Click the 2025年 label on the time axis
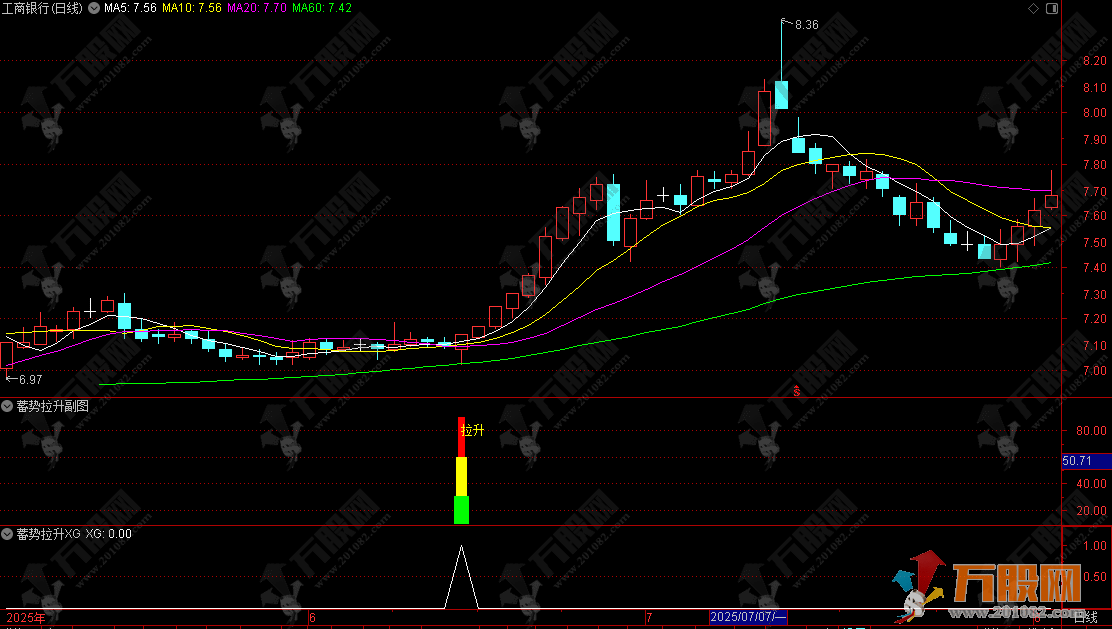The width and height of the screenshot is (1112, 629). (26, 618)
